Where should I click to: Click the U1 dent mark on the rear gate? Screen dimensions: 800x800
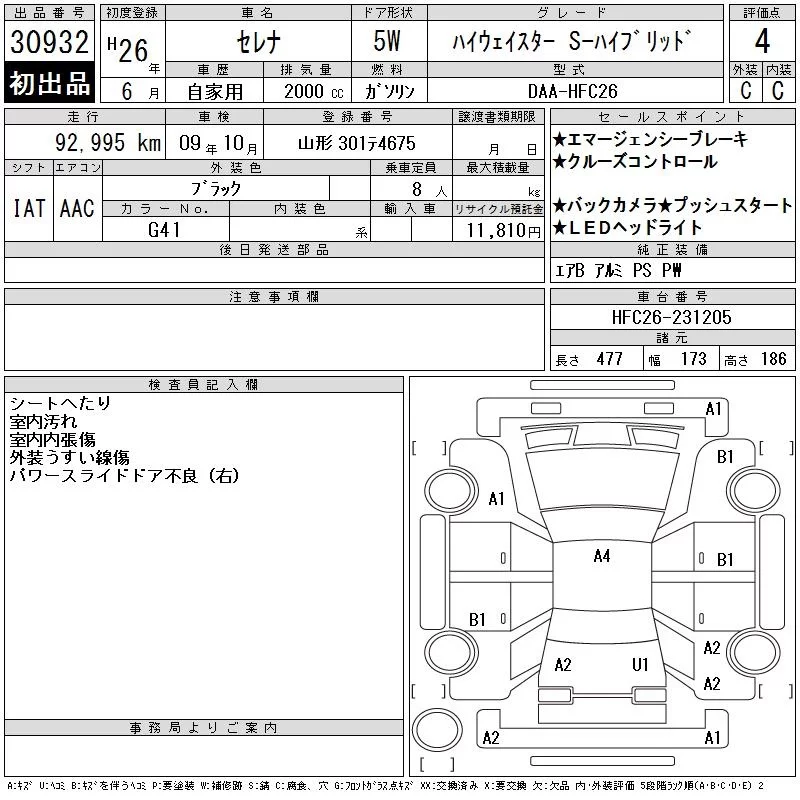point(640,664)
